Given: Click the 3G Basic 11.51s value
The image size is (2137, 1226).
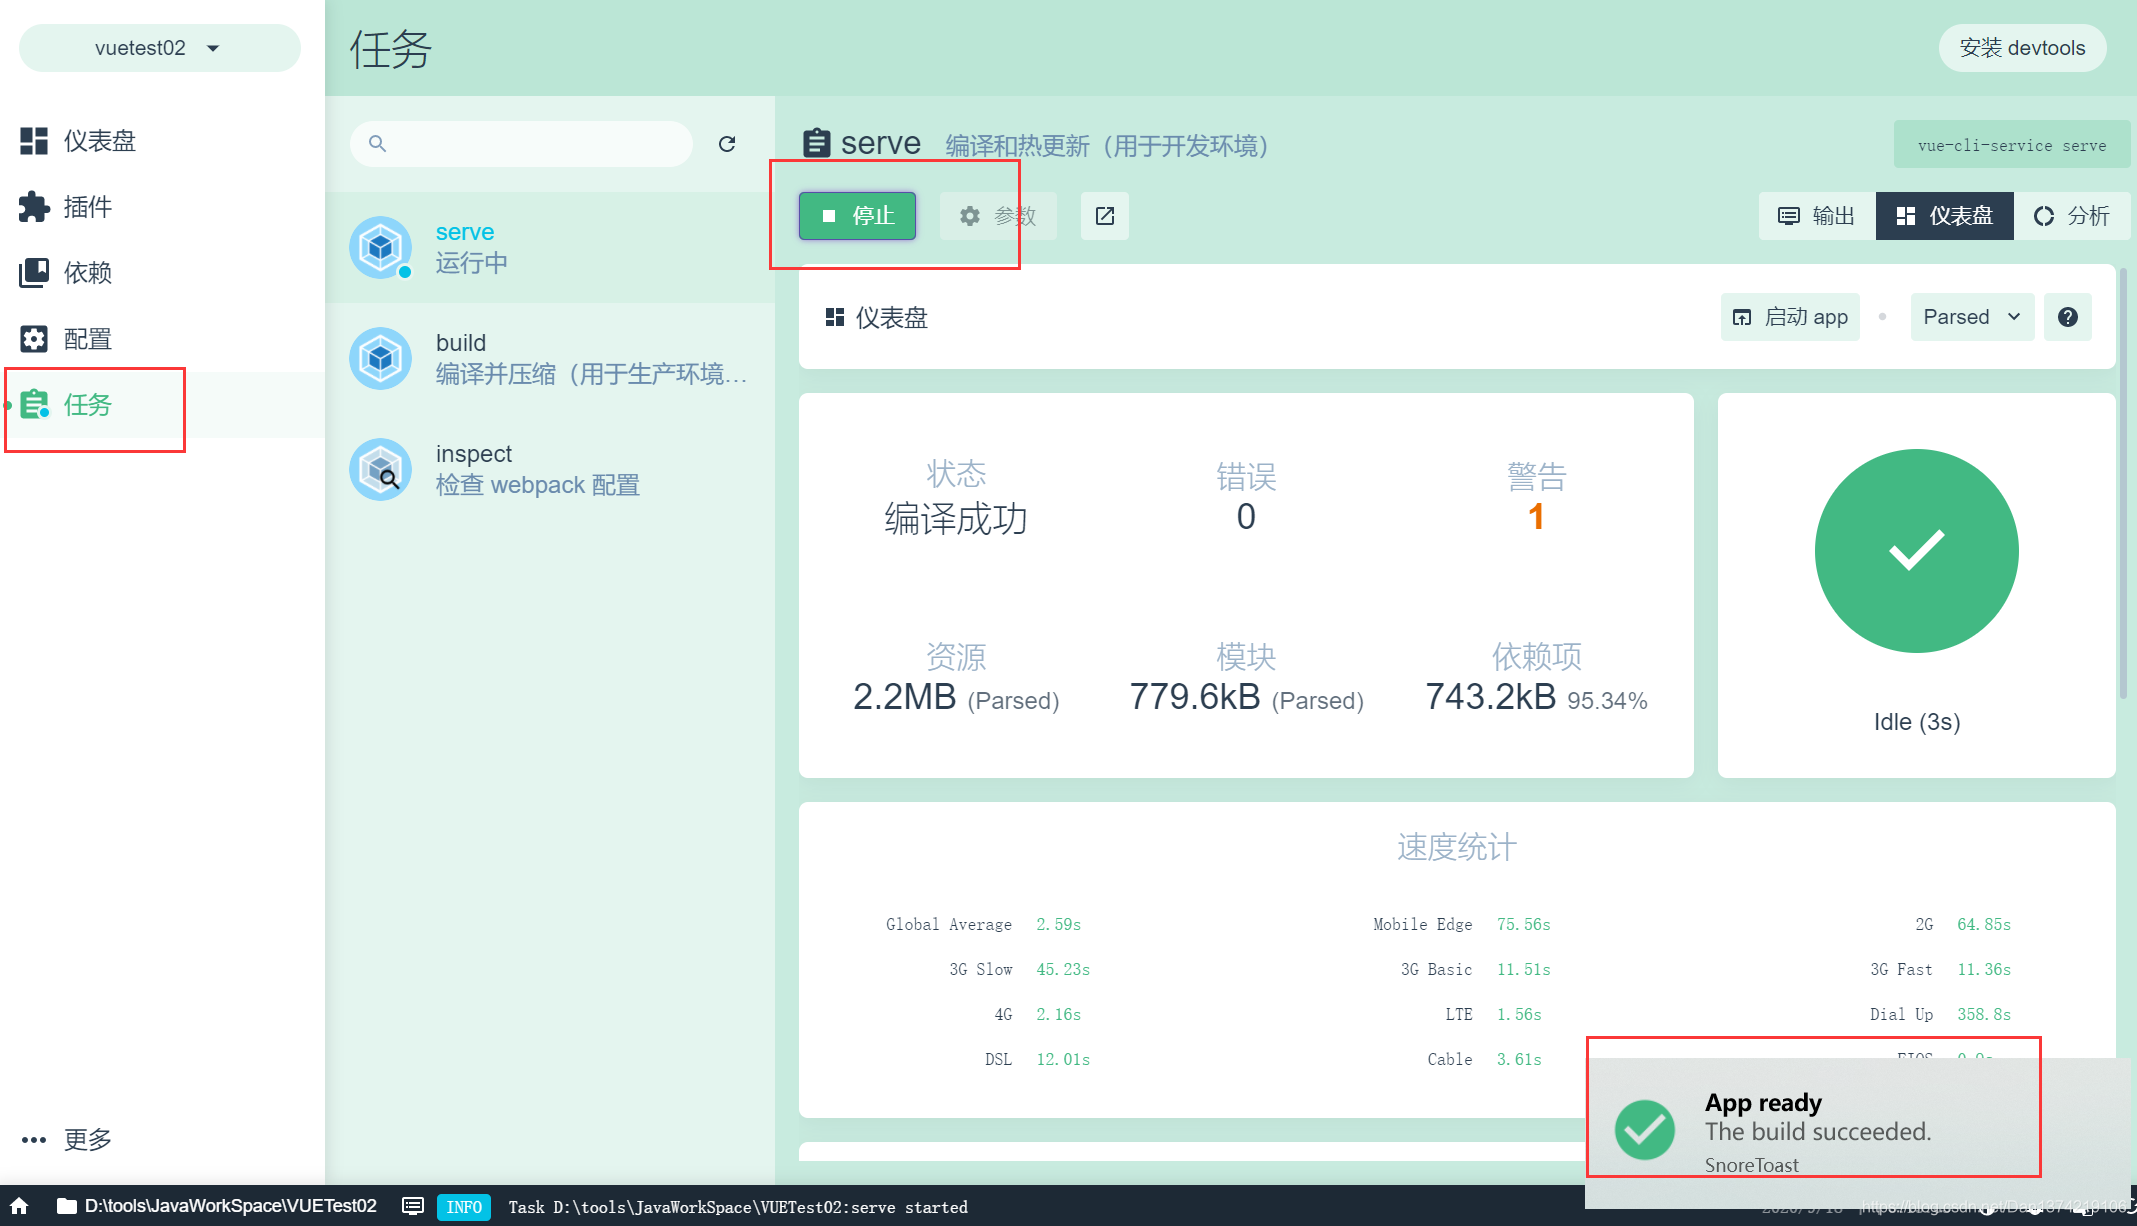Looking at the screenshot, I should click(x=1524, y=969).
